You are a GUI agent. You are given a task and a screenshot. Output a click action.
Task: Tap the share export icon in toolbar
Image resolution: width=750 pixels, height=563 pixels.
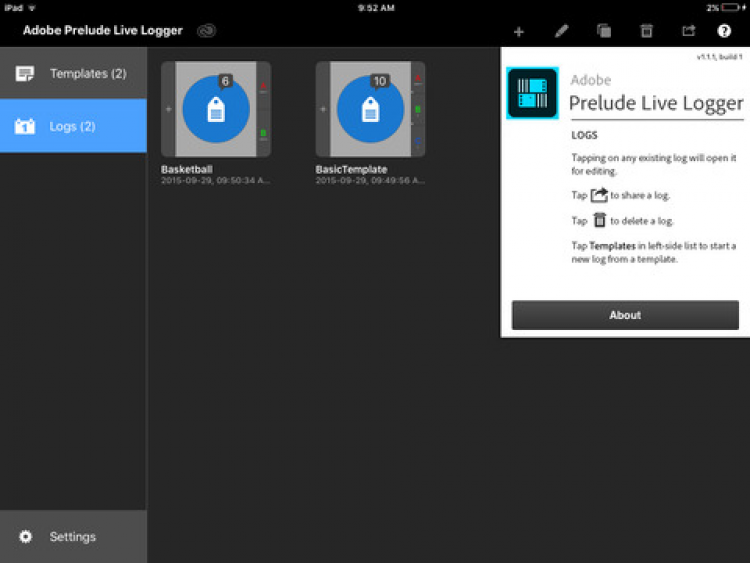688,31
